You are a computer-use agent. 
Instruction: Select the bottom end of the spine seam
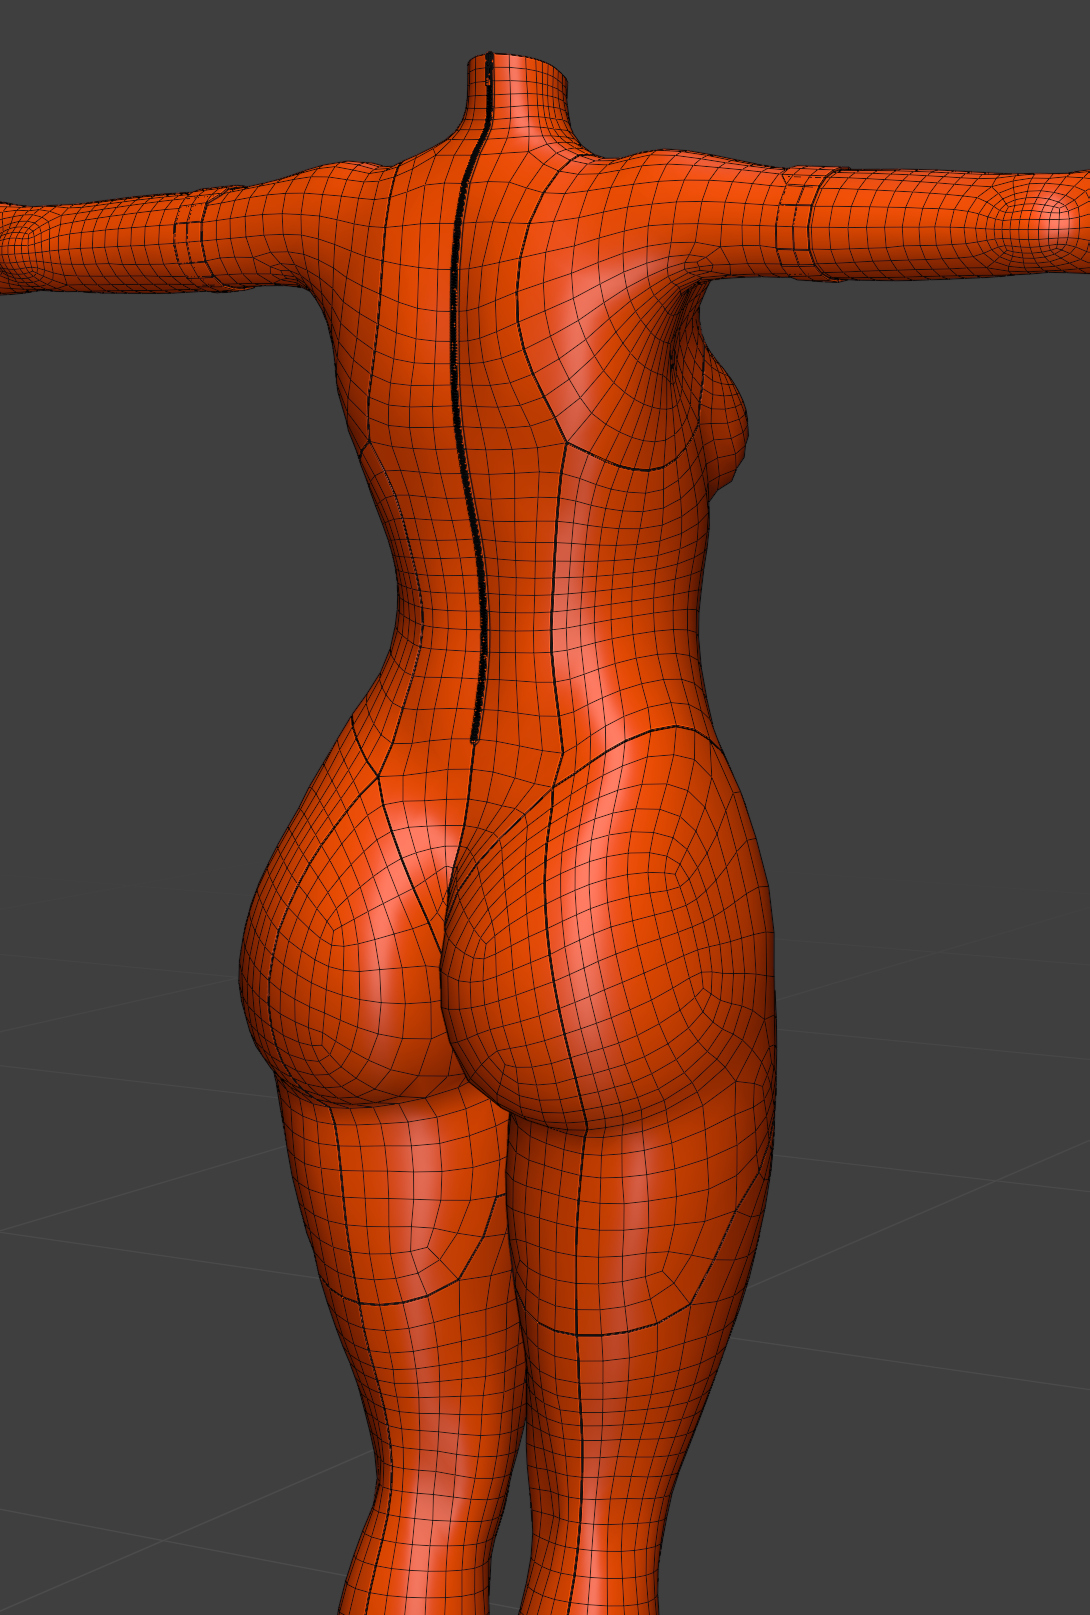474,735
